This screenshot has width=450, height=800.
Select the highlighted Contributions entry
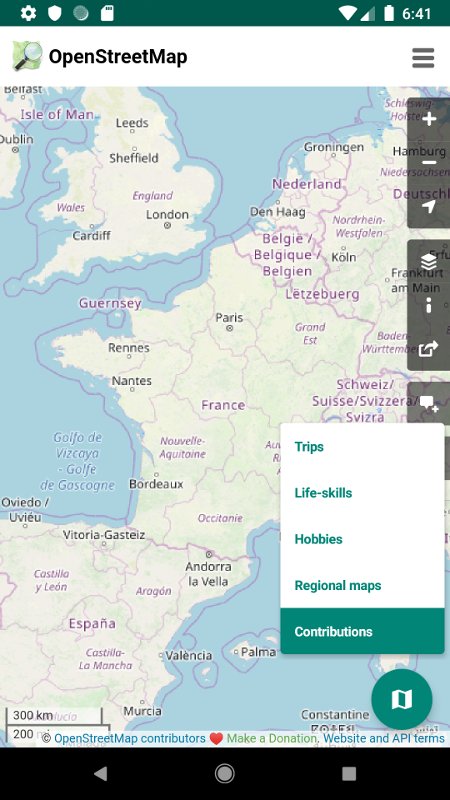[362, 631]
